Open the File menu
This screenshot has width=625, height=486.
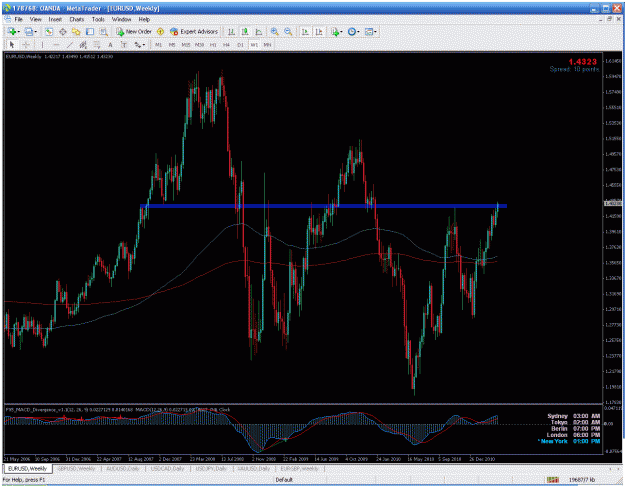click(x=18, y=19)
